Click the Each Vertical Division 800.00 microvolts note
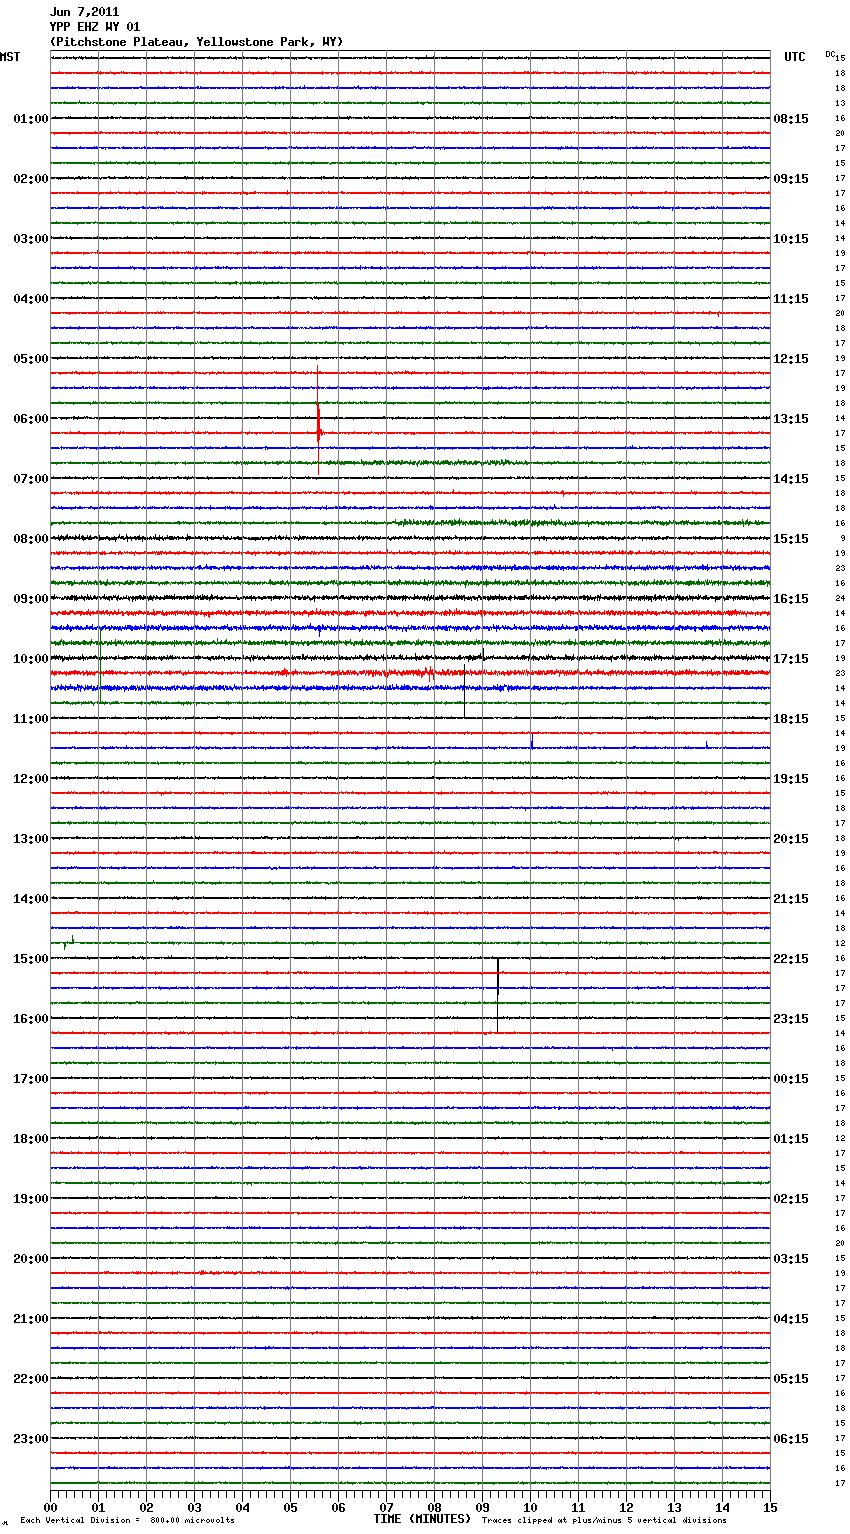The width and height of the screenshot is (850, 1534). tap(127, 1521)
